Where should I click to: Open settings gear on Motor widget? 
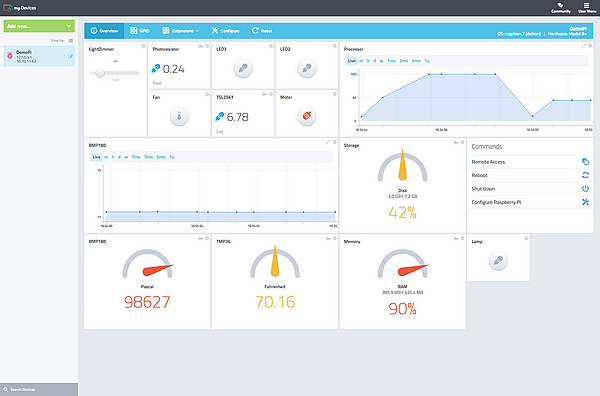tap(334, 94)
